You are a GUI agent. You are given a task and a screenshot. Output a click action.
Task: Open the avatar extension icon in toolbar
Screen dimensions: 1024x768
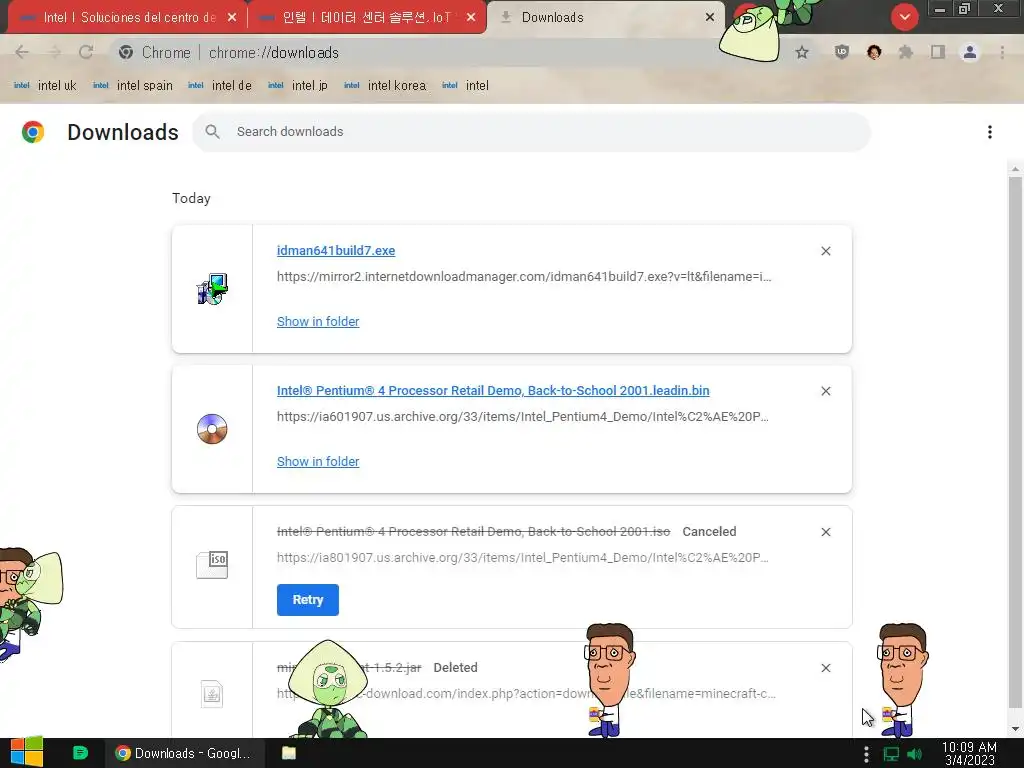pyautogui.click(x=874, y=52)
